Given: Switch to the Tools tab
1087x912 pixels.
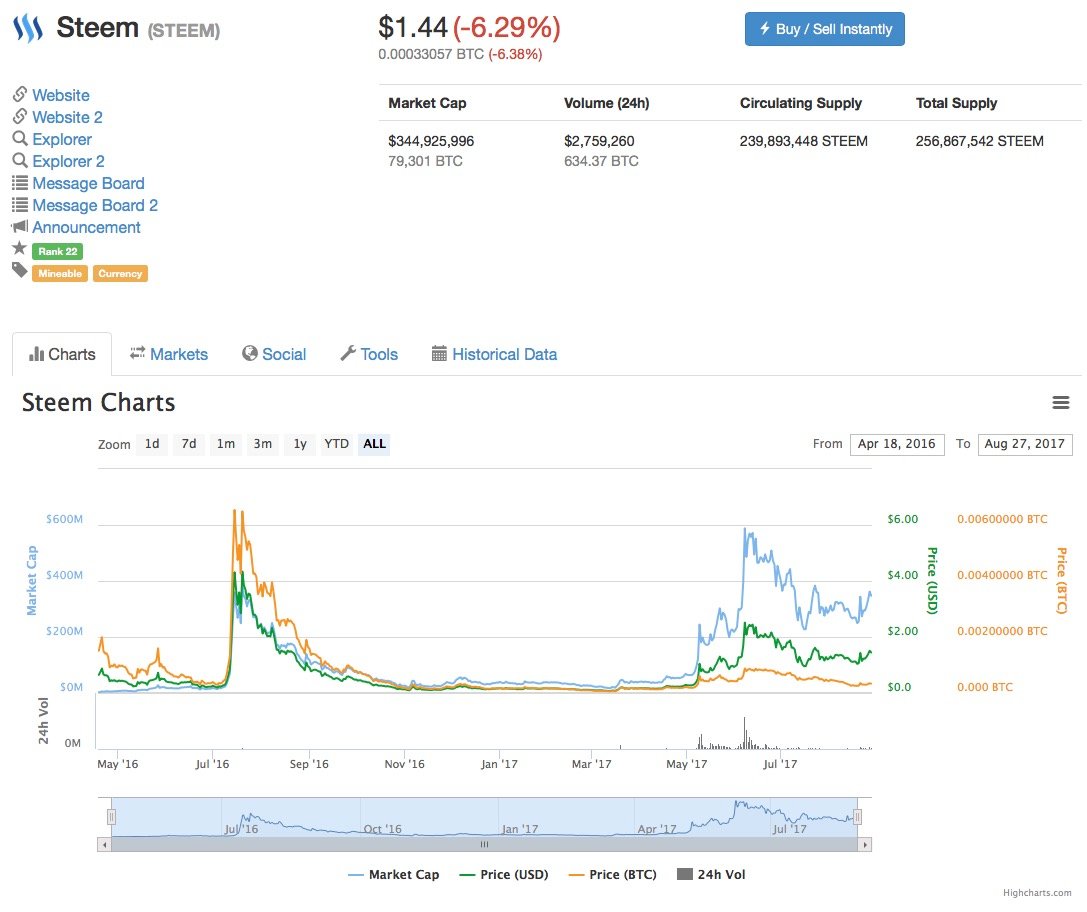Looking at the screenshot, I should 369,354.
